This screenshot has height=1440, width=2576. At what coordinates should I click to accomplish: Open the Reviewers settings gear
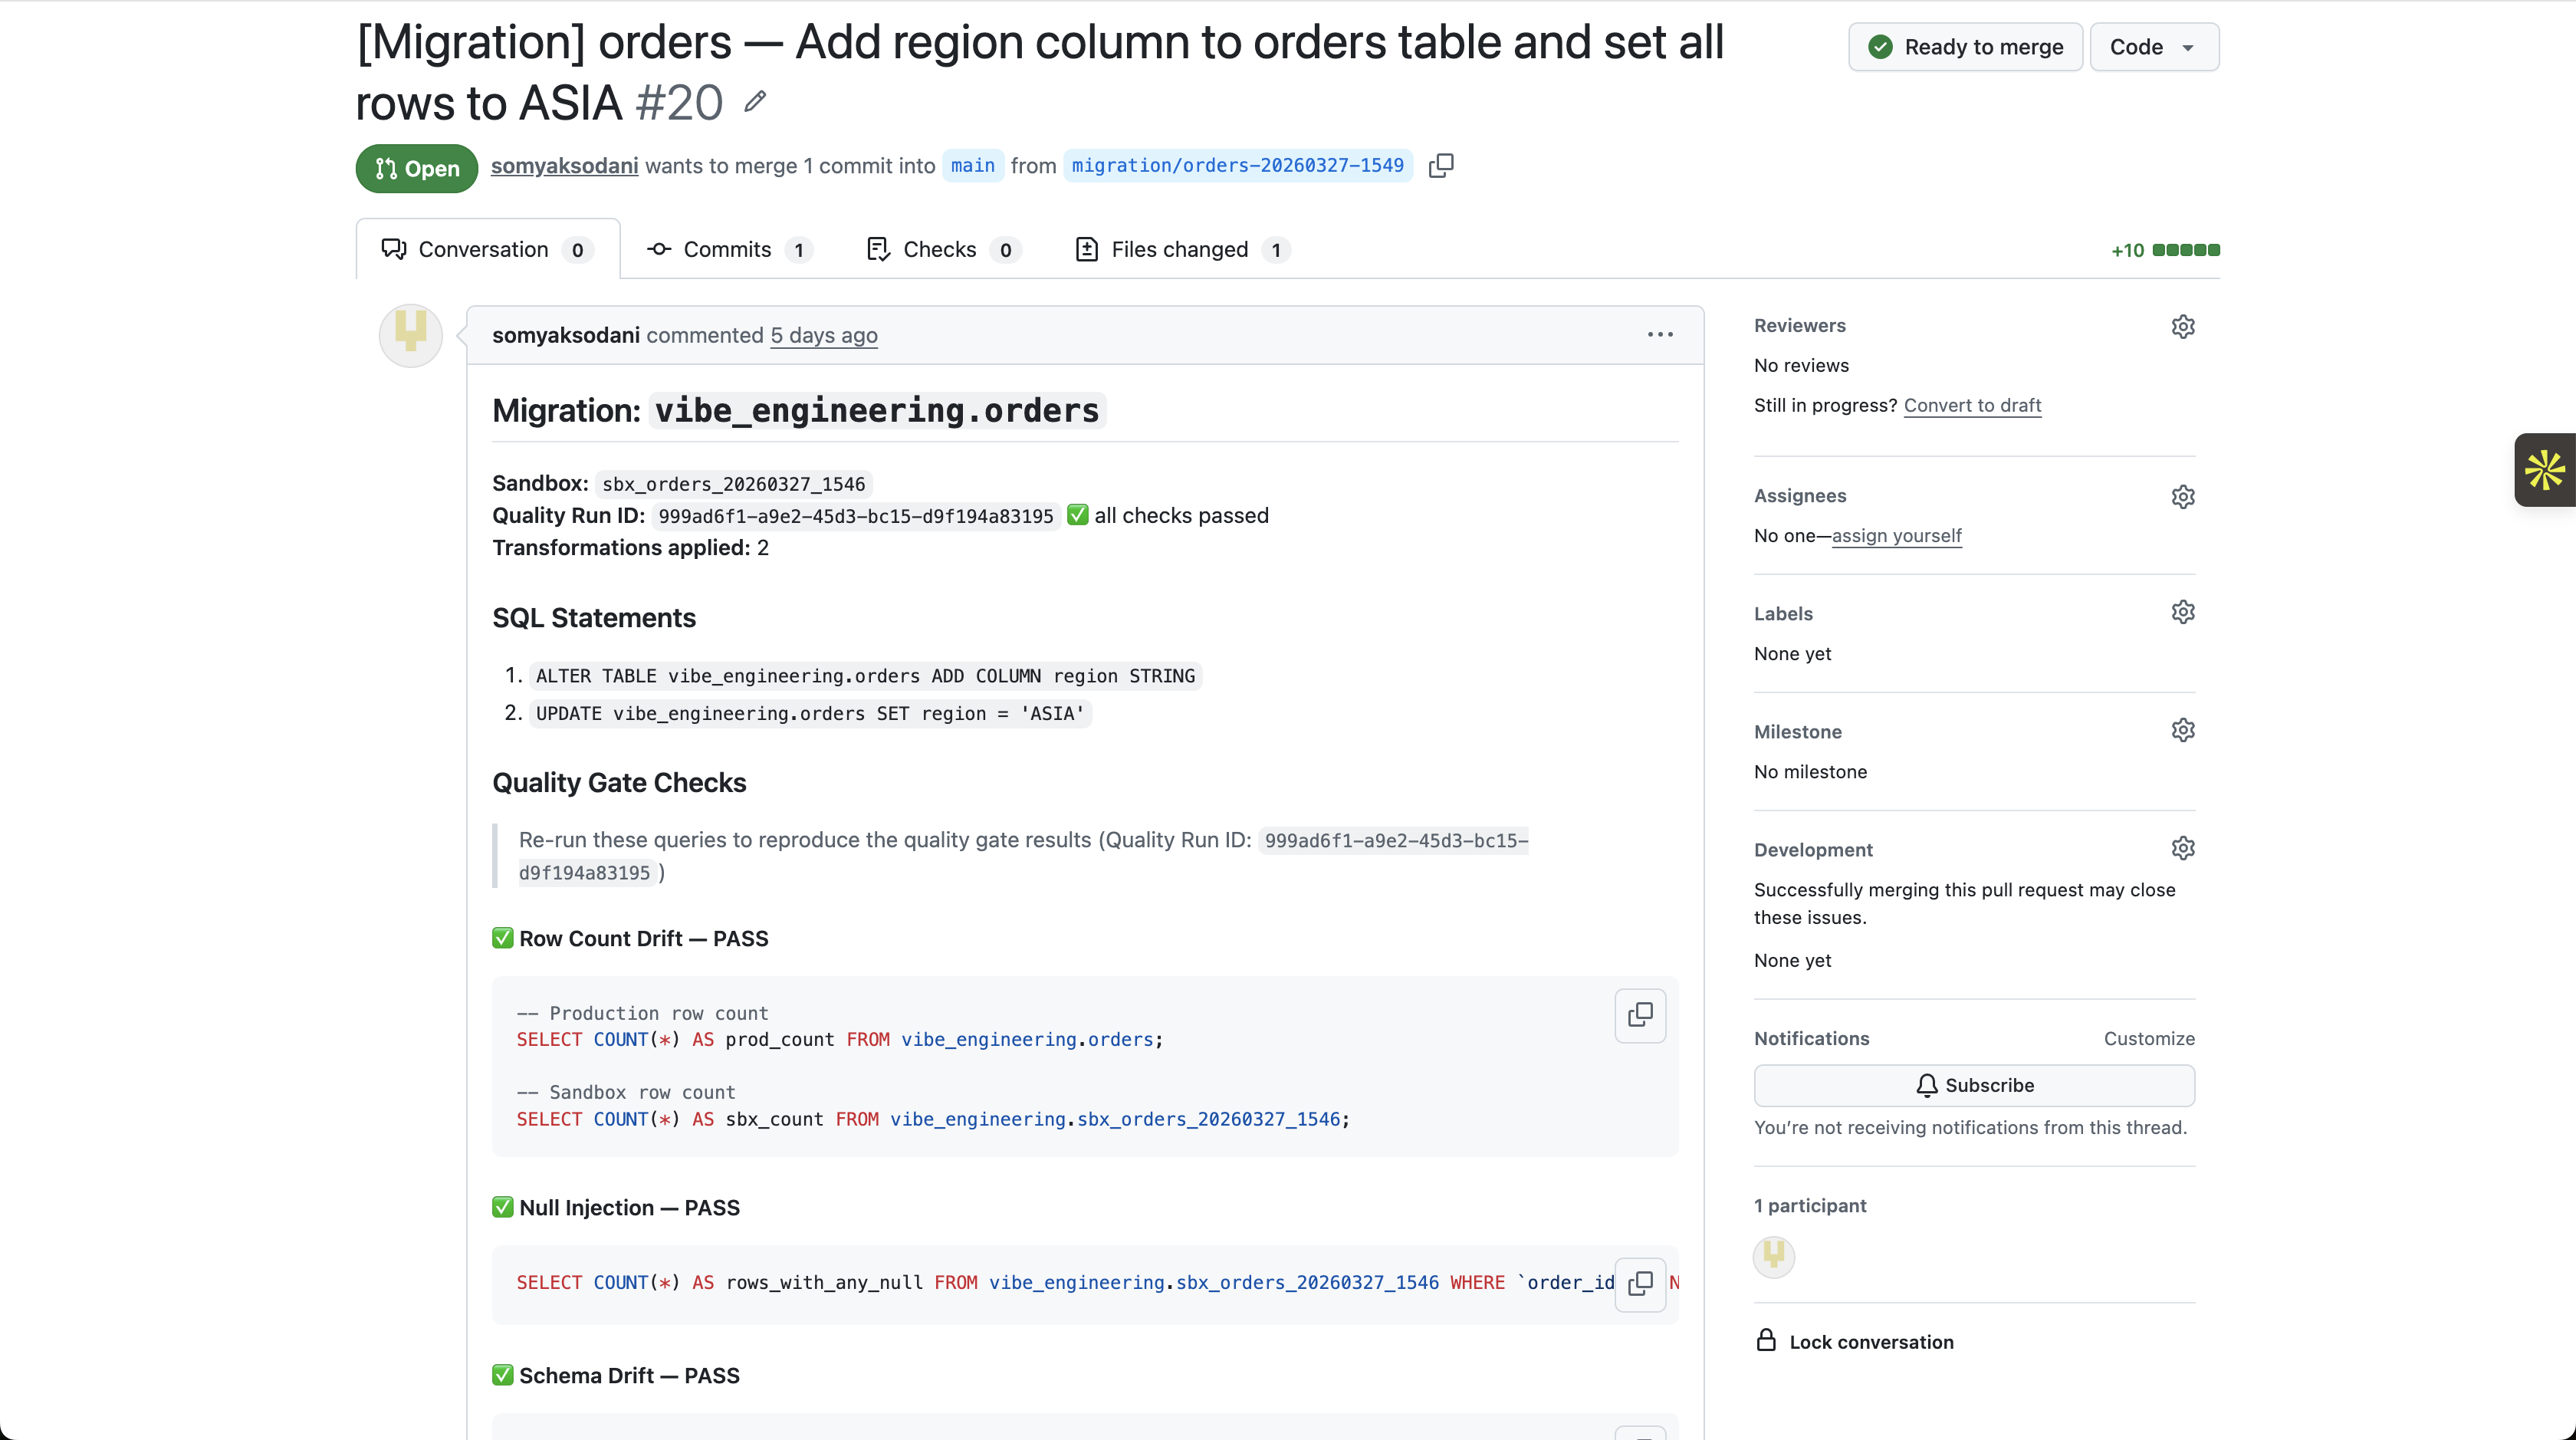(x=2183, y=326)
